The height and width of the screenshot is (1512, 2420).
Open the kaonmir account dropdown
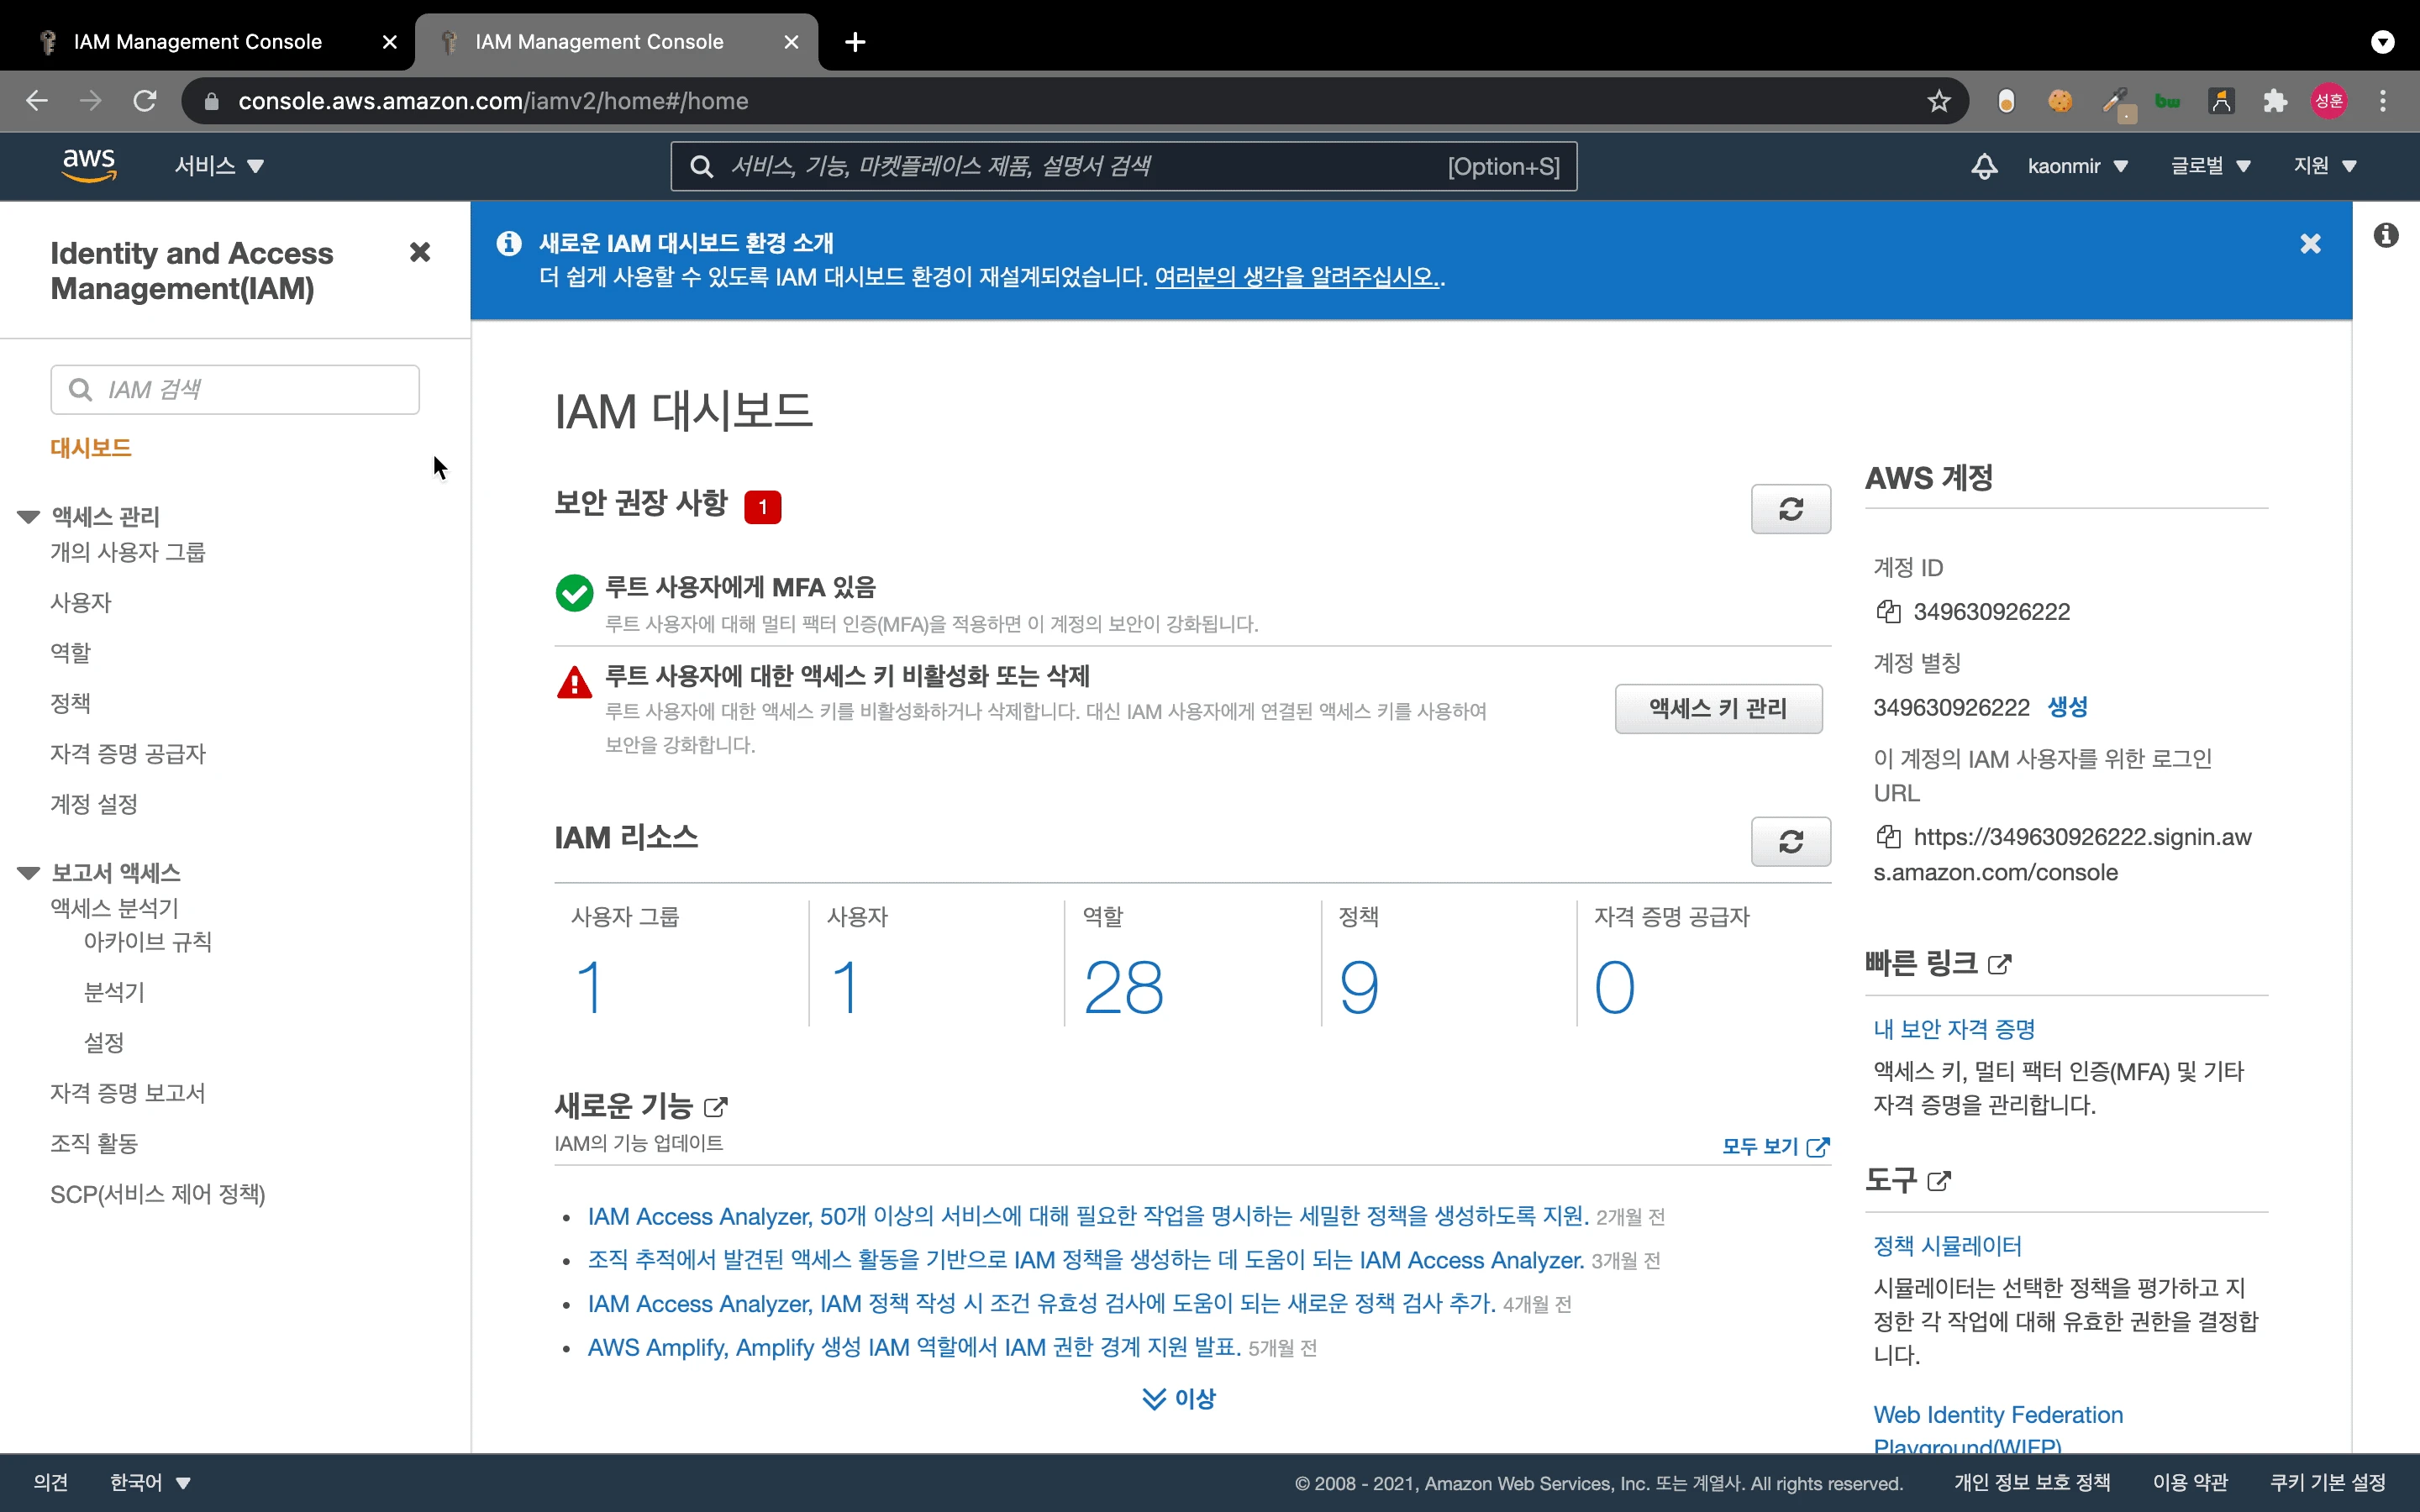click(x=2077, y=166)
